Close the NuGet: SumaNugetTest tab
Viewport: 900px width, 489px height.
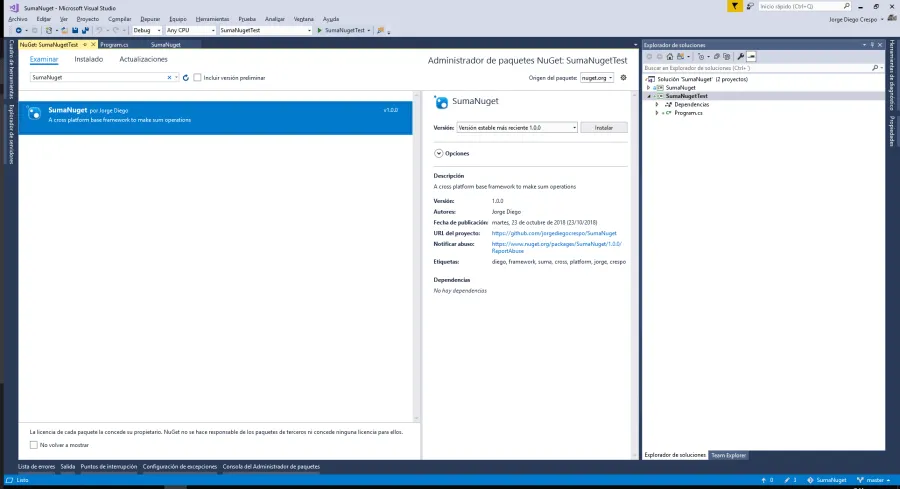pyautogui.click(x=93, y=44)
